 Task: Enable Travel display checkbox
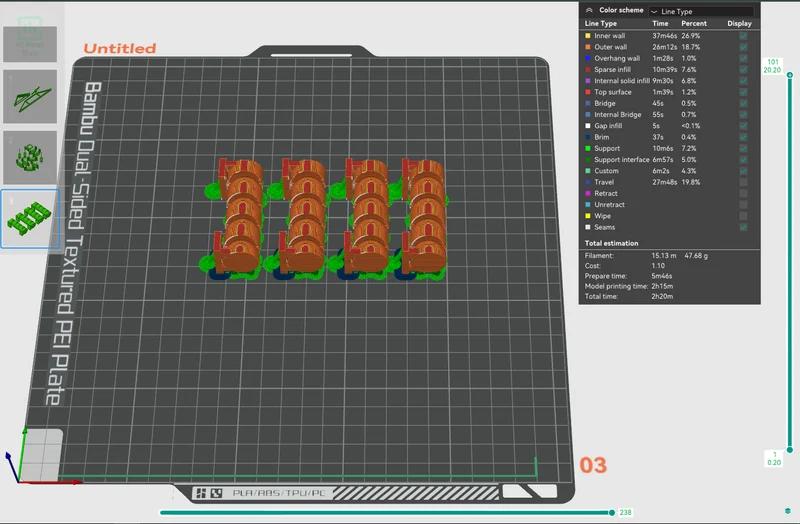pos(743,182)
